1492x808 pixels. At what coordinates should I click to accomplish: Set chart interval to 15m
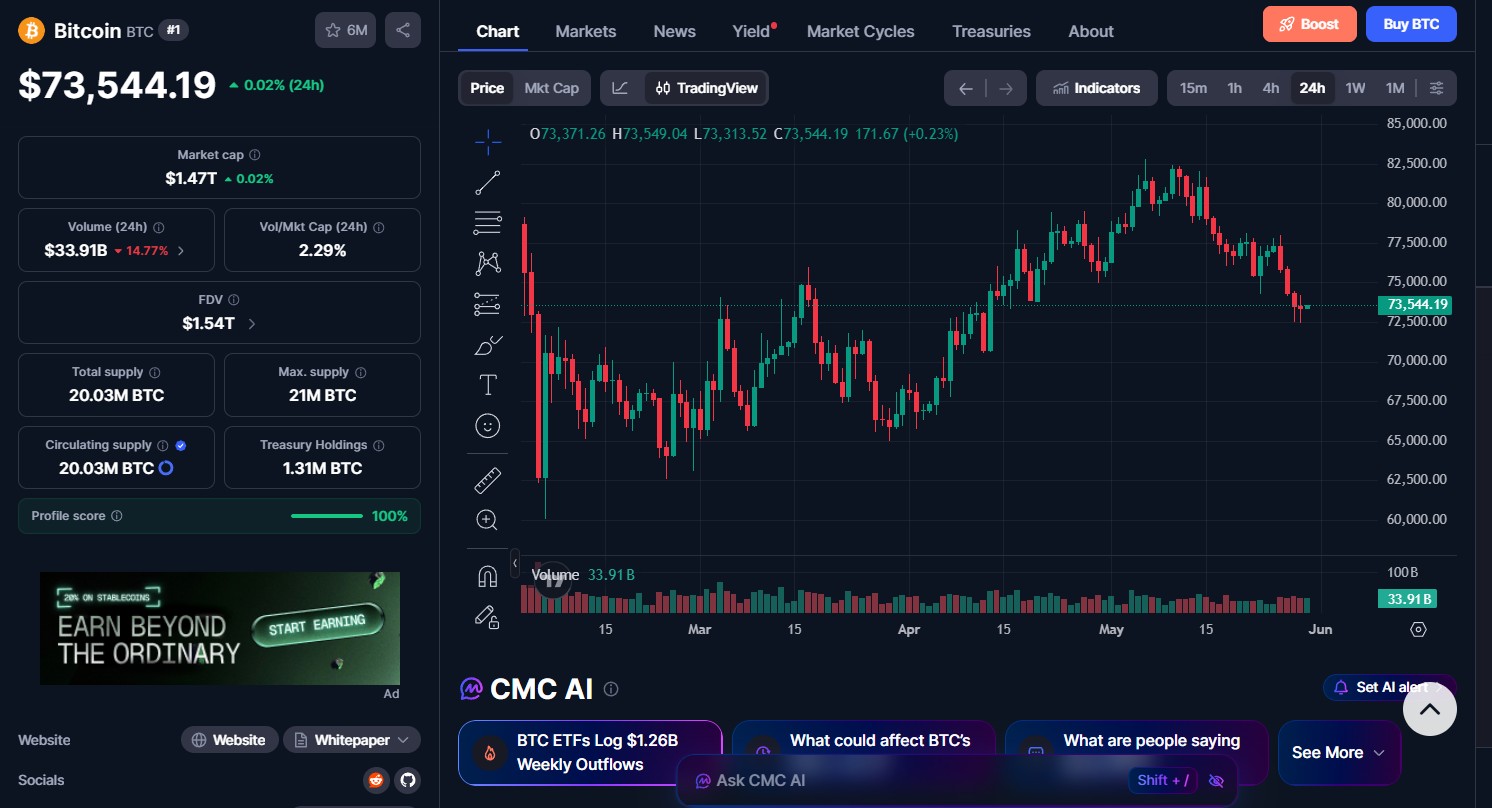tap(1193, 88)
